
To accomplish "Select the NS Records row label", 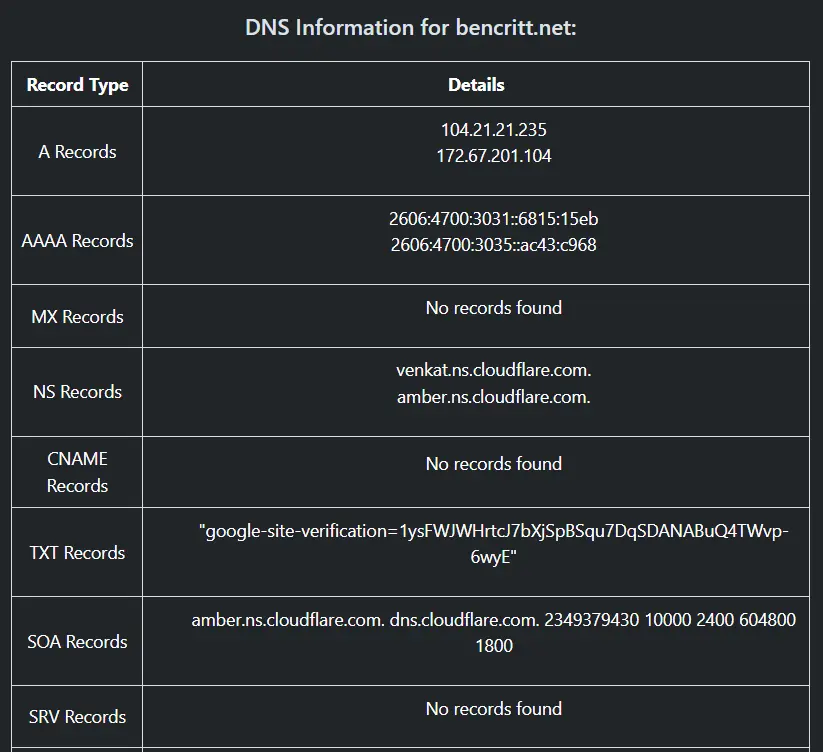I will tap(77, 392).
